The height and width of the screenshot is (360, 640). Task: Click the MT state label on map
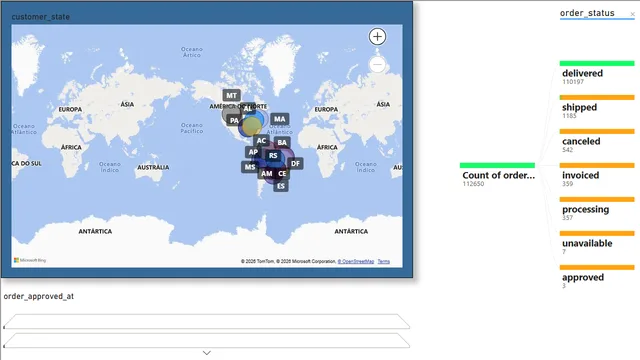[x=231, y=96]
